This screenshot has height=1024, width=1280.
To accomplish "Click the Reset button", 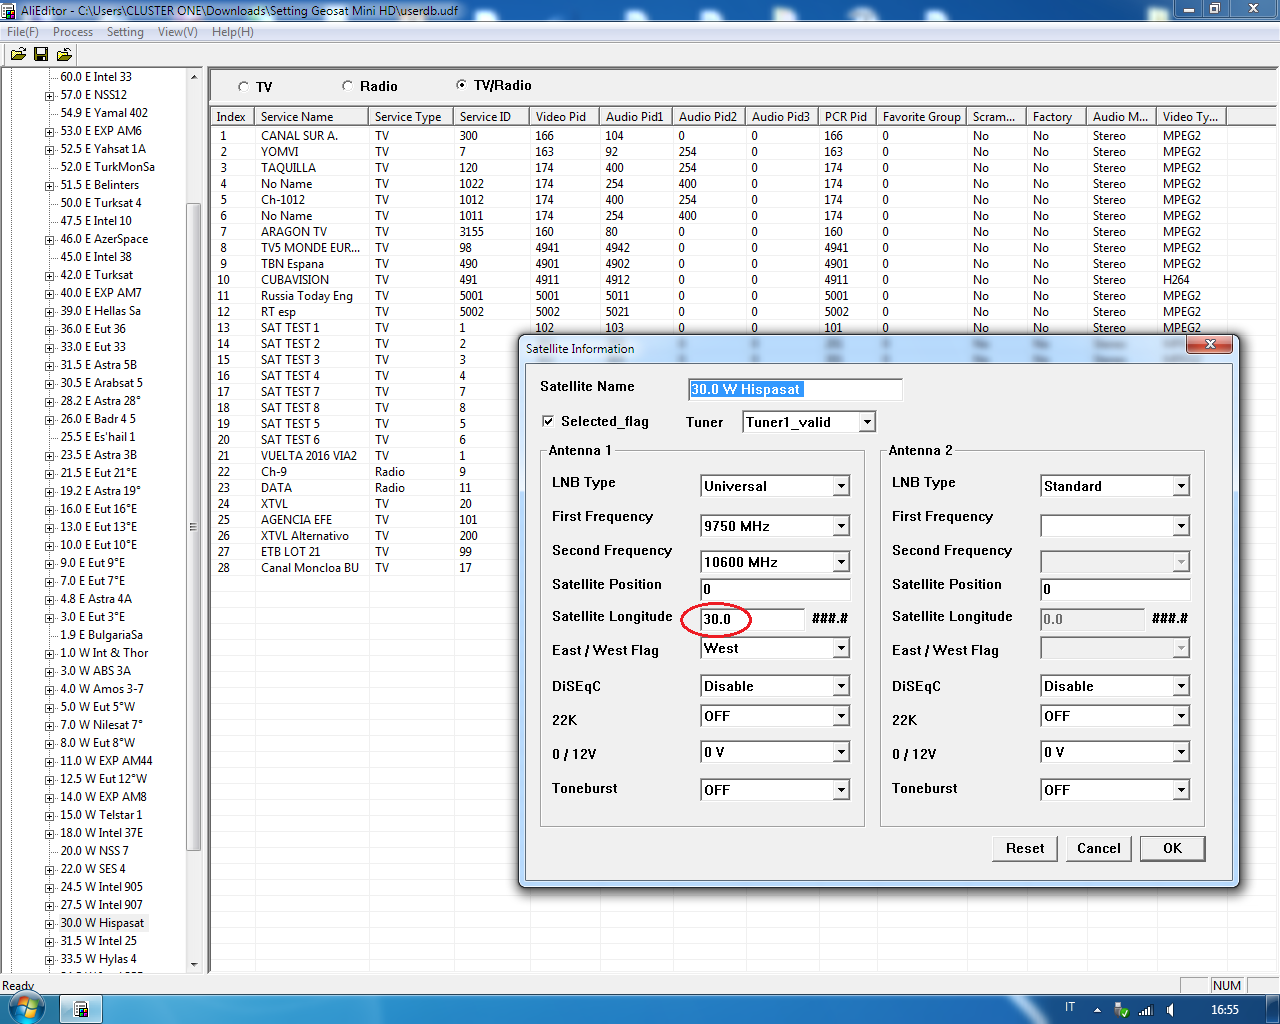I will tap(1025, 848).
